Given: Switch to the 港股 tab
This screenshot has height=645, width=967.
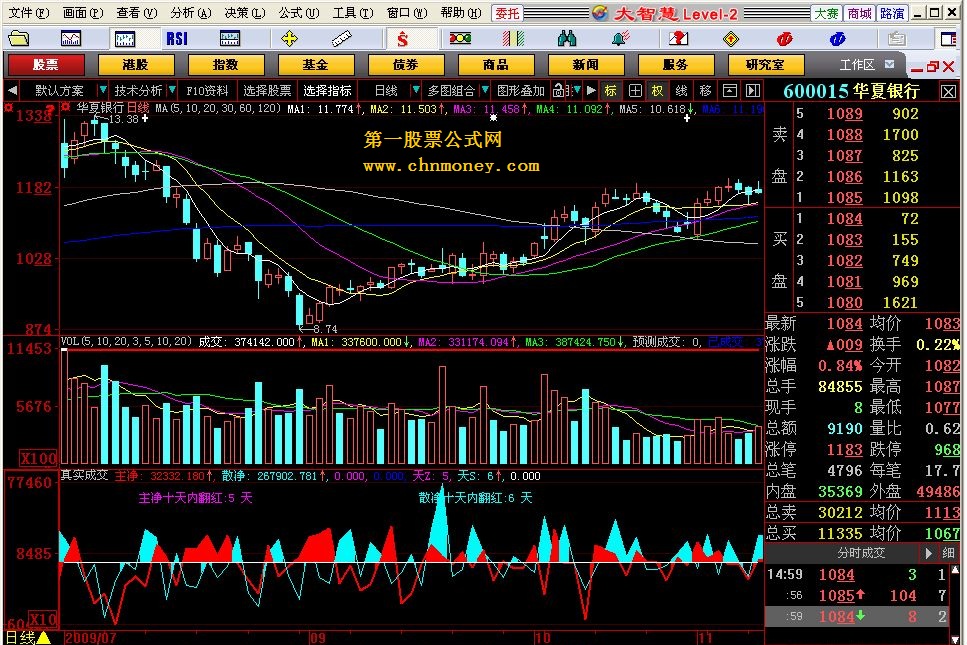Looking at the screenshot, I should pyautogui.click(x=136, y=65).
